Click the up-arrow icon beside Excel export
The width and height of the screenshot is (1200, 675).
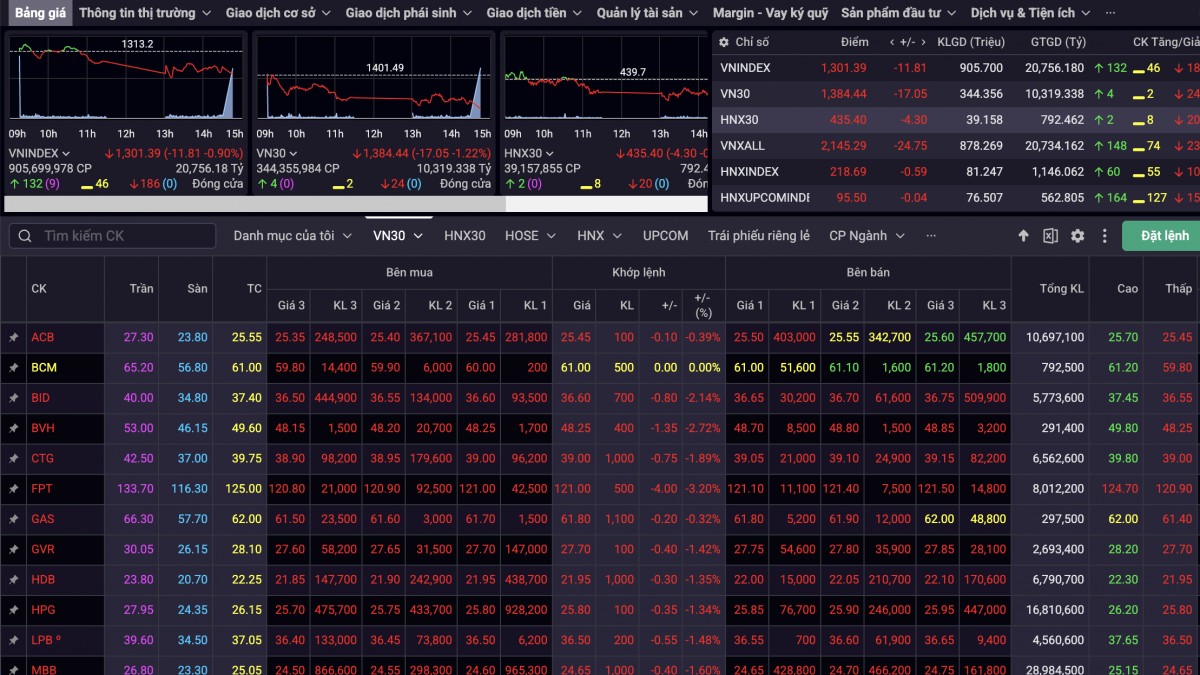1023,236
